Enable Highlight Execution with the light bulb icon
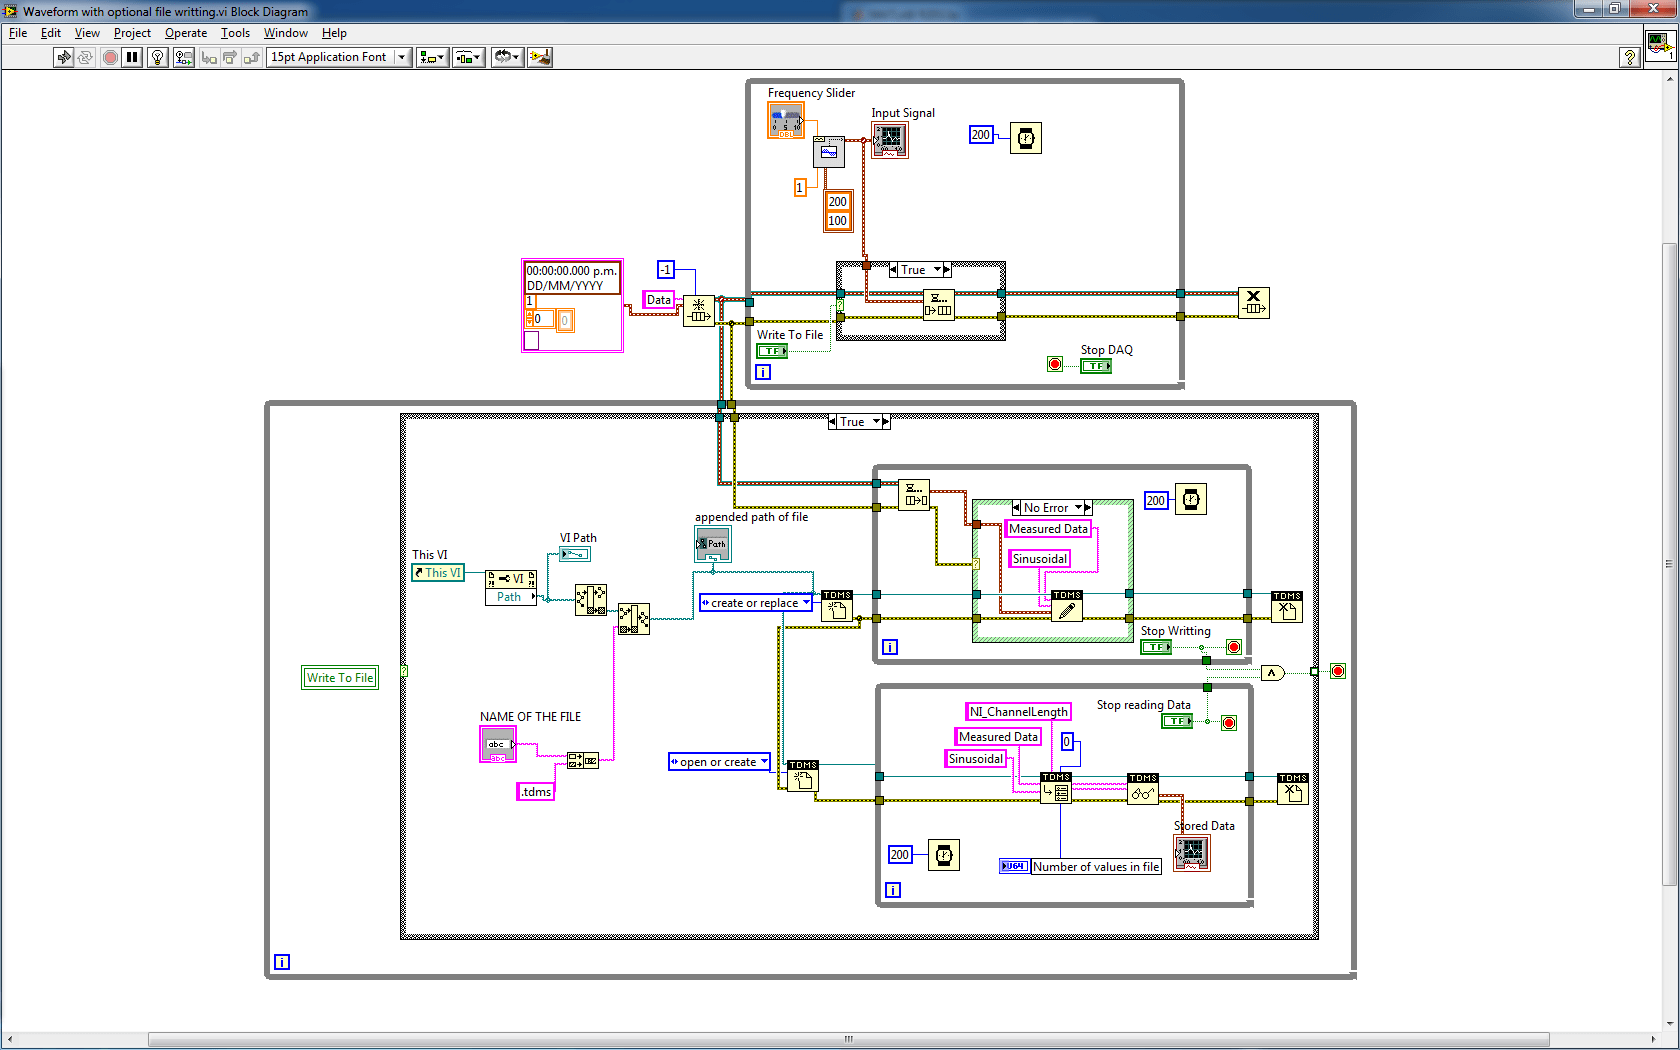 click(x=157, y=57)
